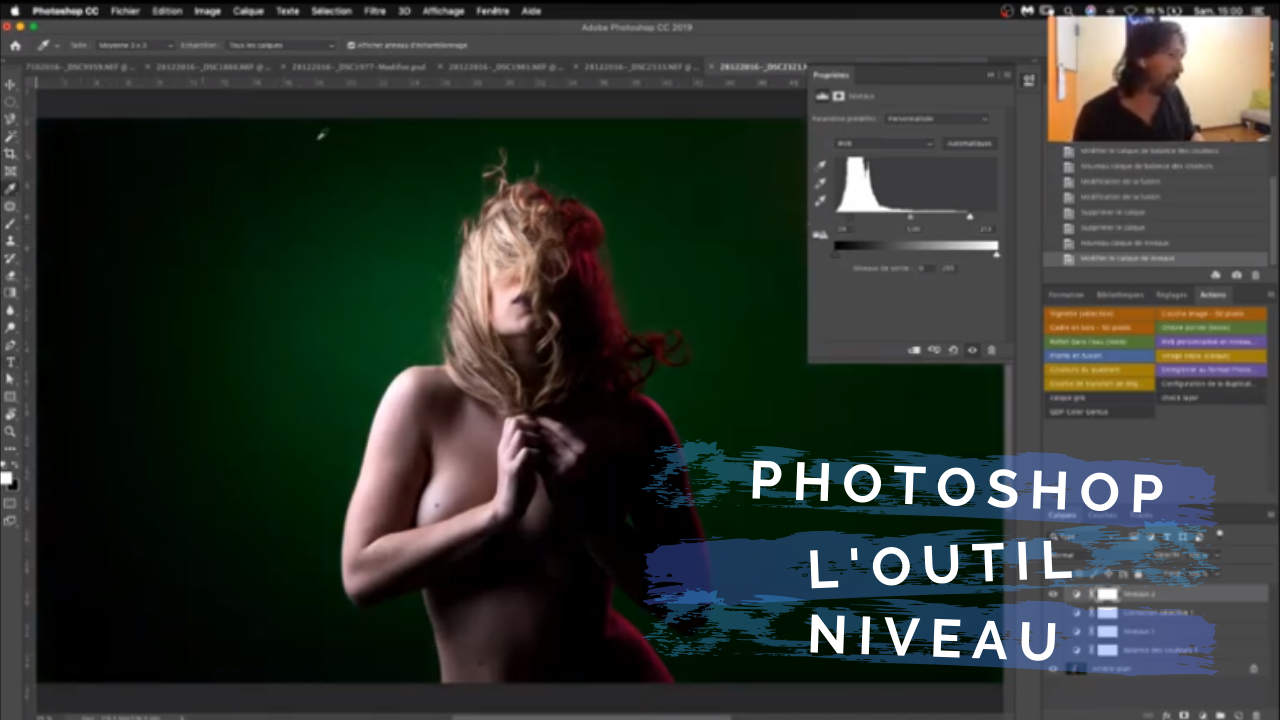This screenshot has height=720, width=1280.
Task: Toggle 'Afficher anneau d'échantillonnage' checkbox
Action: pos(351,45)
